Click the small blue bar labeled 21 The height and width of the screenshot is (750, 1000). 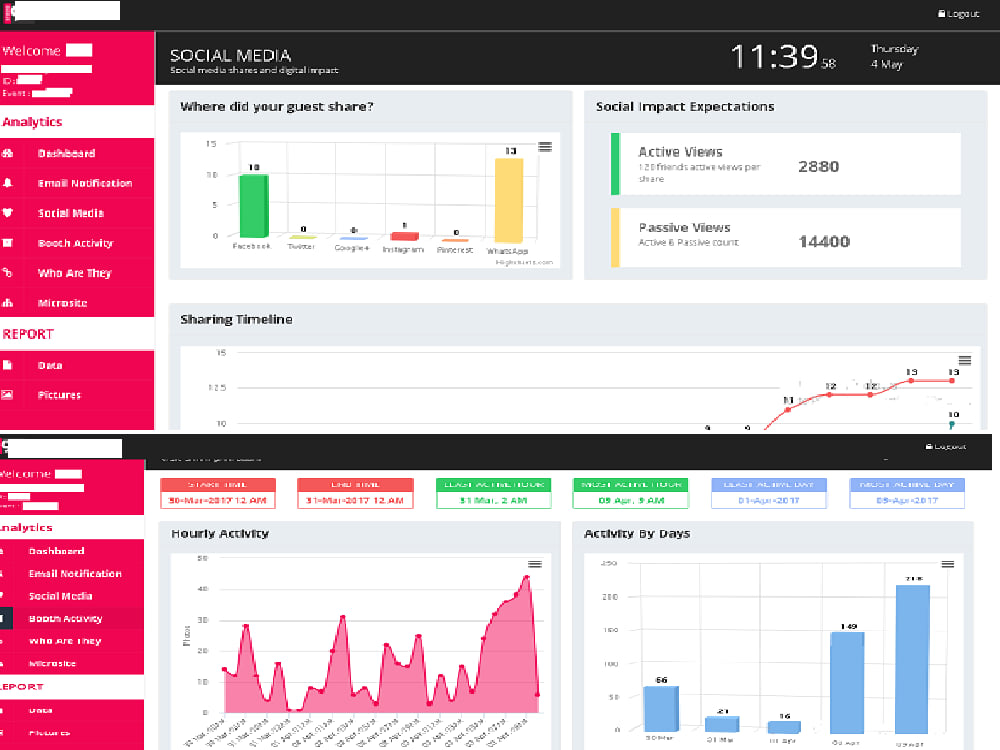722,724
